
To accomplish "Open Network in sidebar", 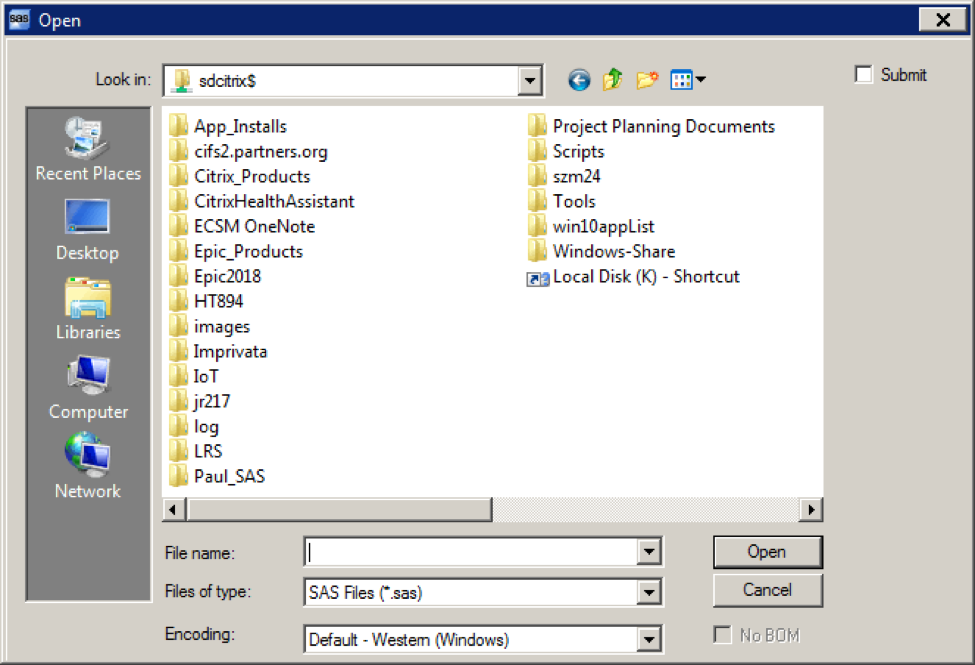I will pyautogui.click(x=88, y=467).
